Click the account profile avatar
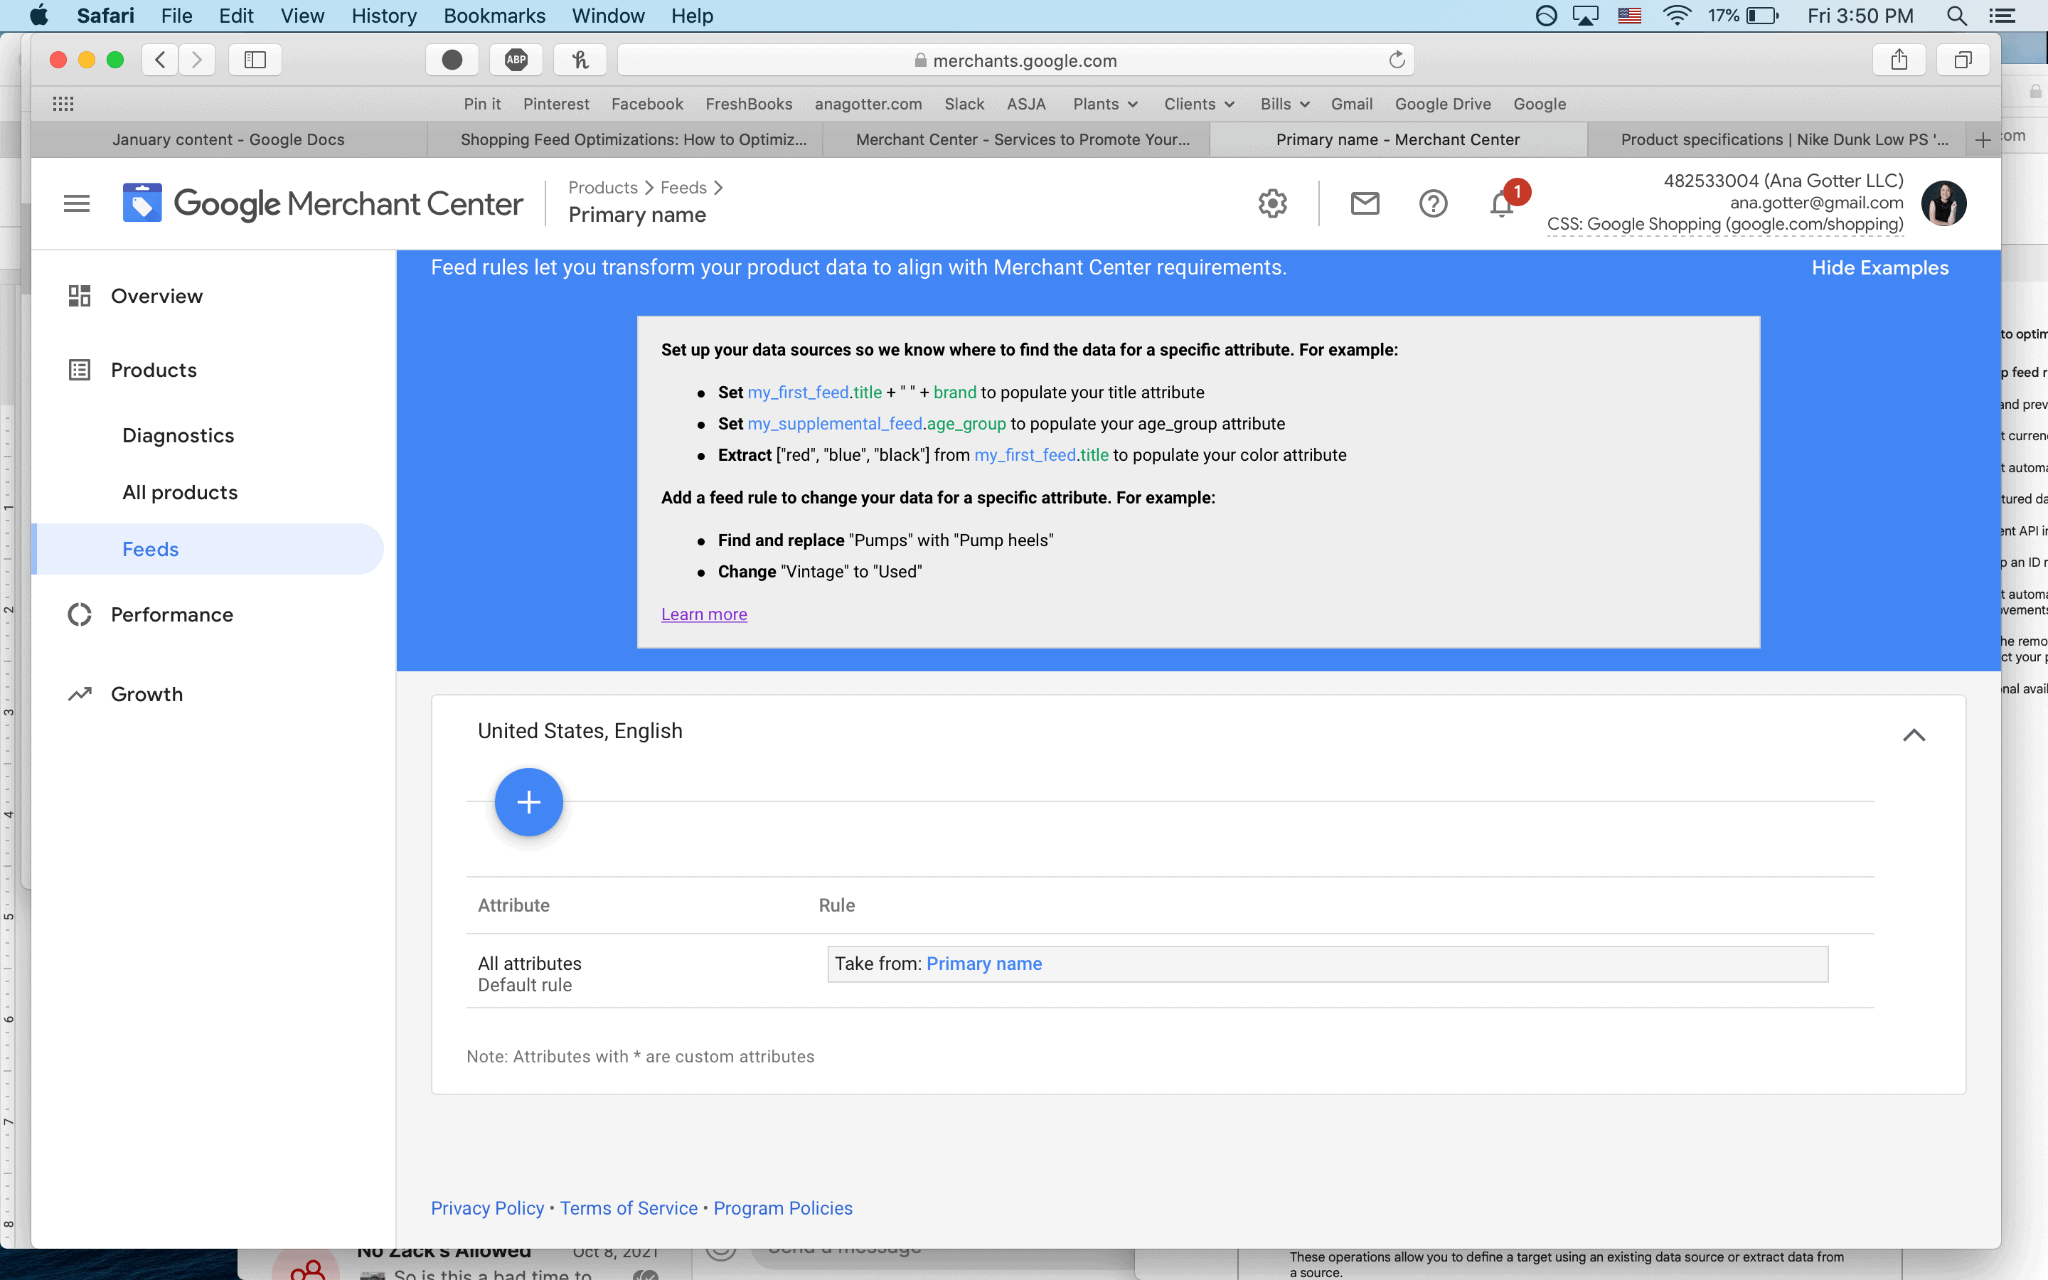 tap(1944, 204)
